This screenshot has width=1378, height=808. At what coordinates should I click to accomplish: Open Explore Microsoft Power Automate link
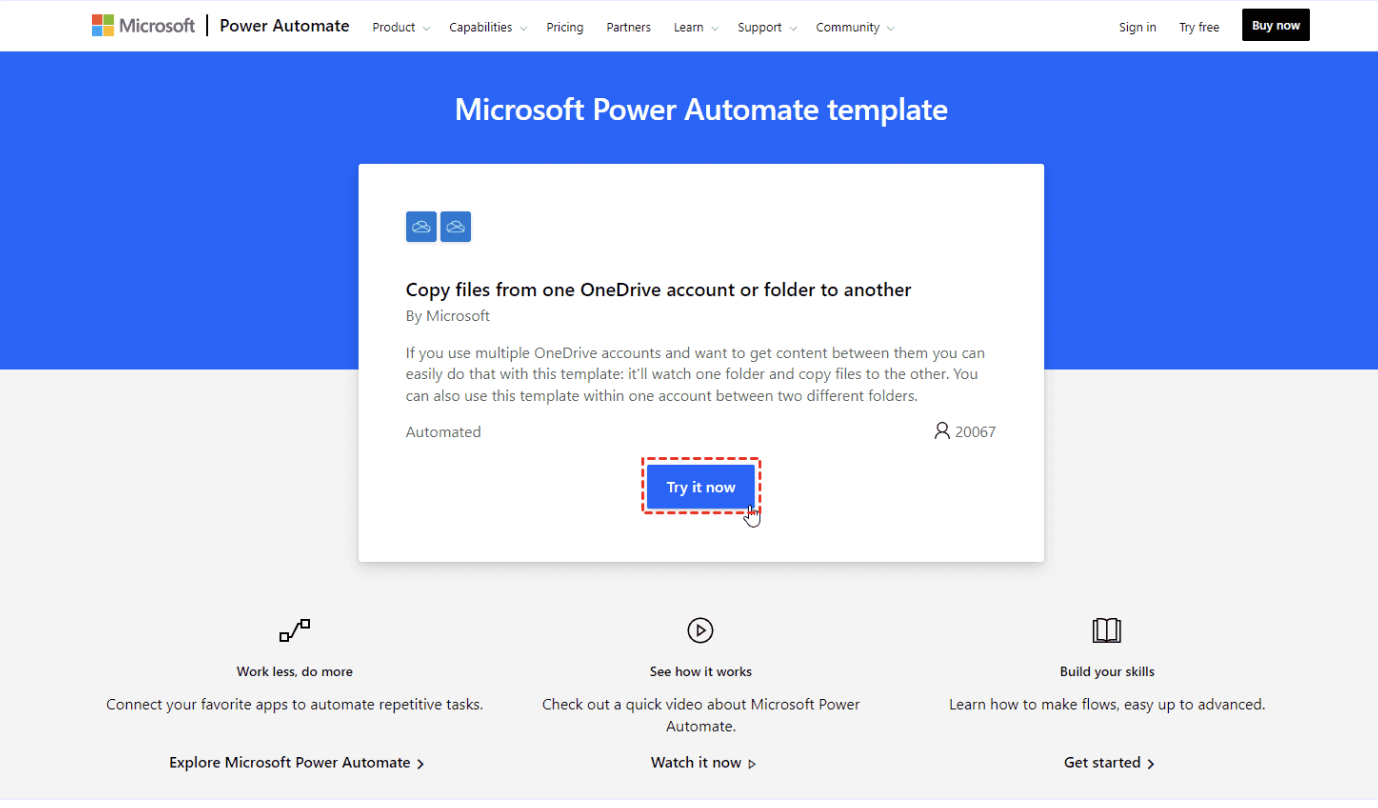[297, 763]
